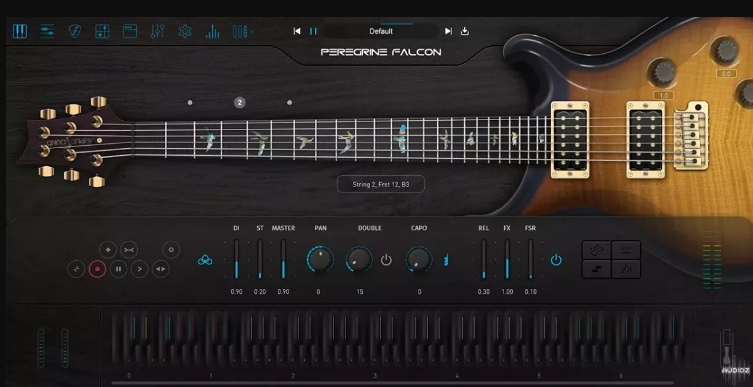Click the inward arrows articulation button
This screenshot has width=753, height=387.
coord(129,250)
